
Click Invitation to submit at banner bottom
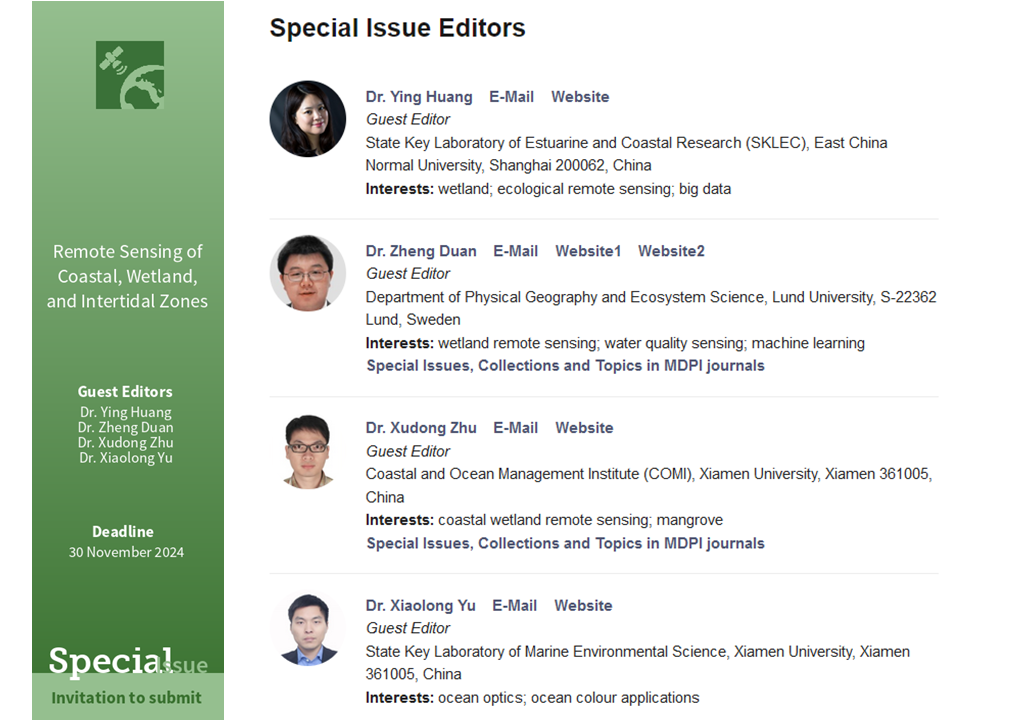coord(127,697)
